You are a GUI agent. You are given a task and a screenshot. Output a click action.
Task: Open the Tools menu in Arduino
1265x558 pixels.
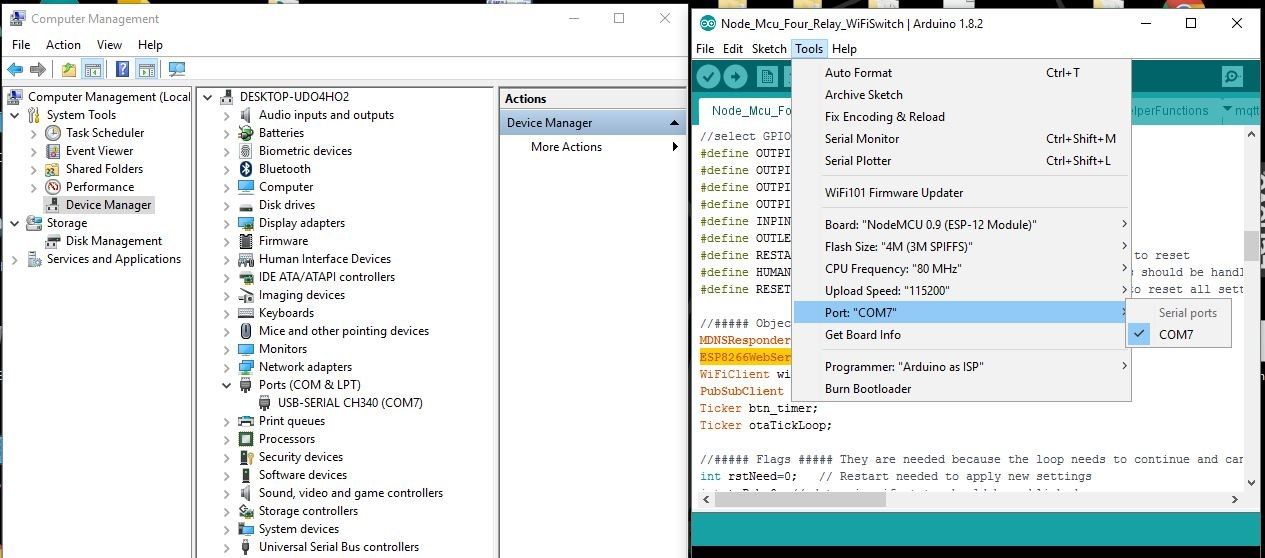(809, 48)
